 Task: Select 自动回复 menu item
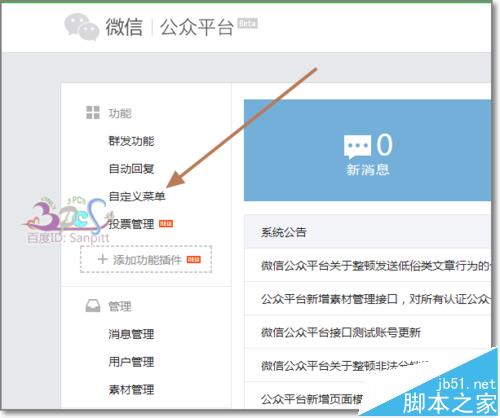[x=131, y=169]
